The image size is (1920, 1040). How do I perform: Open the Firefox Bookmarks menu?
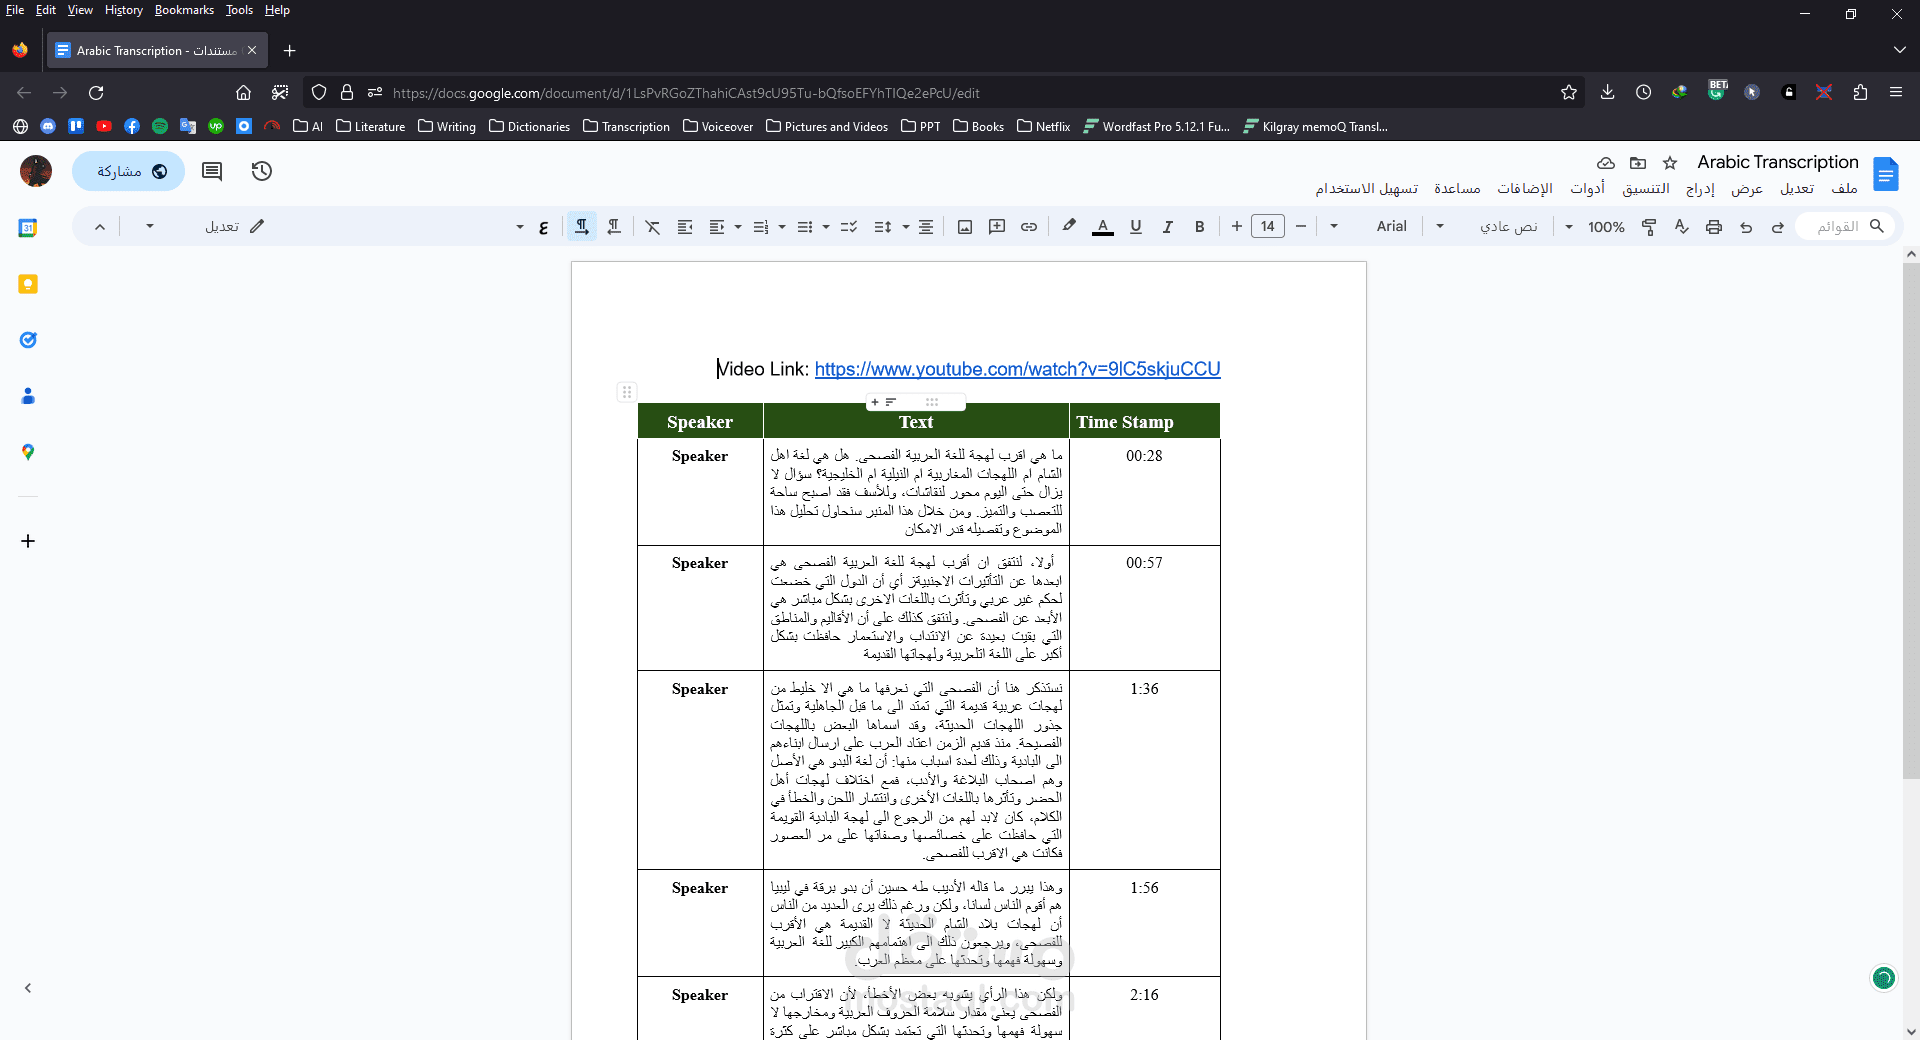coord(184,10)
